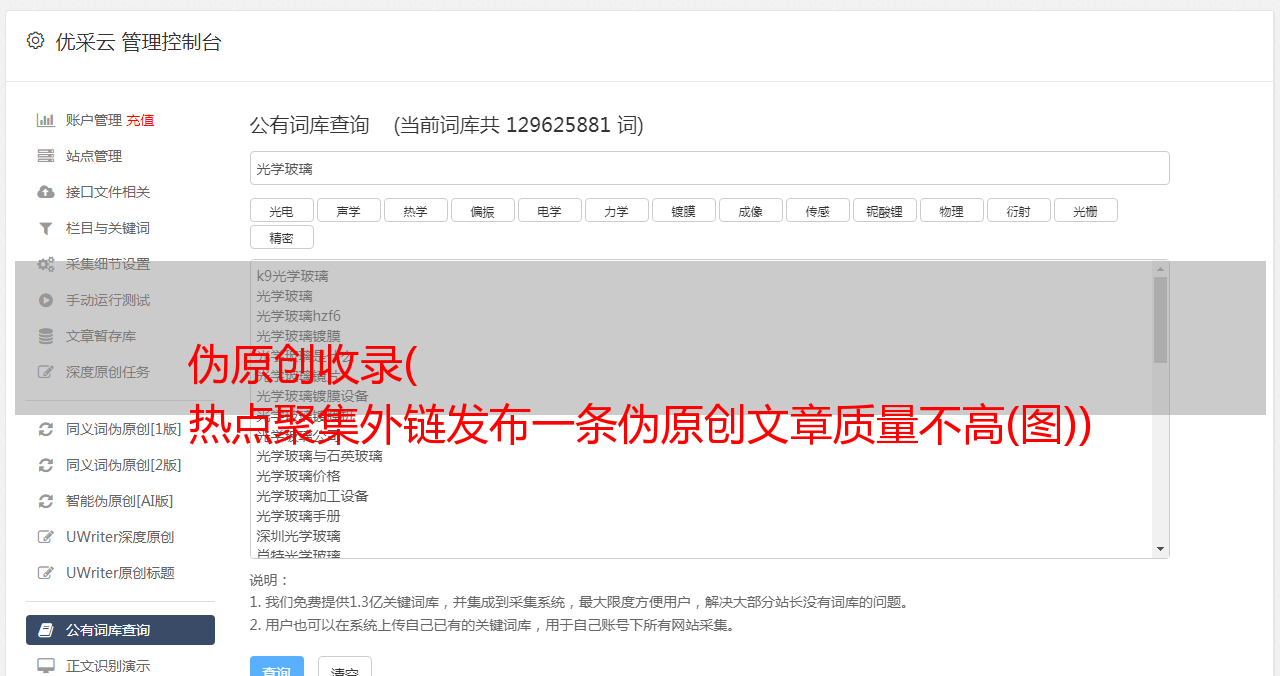Screen dimensions: 1280x676
Task: Click the refresh icon for 同义词伪原创[1版]
Action: click(x=45, y=429)
